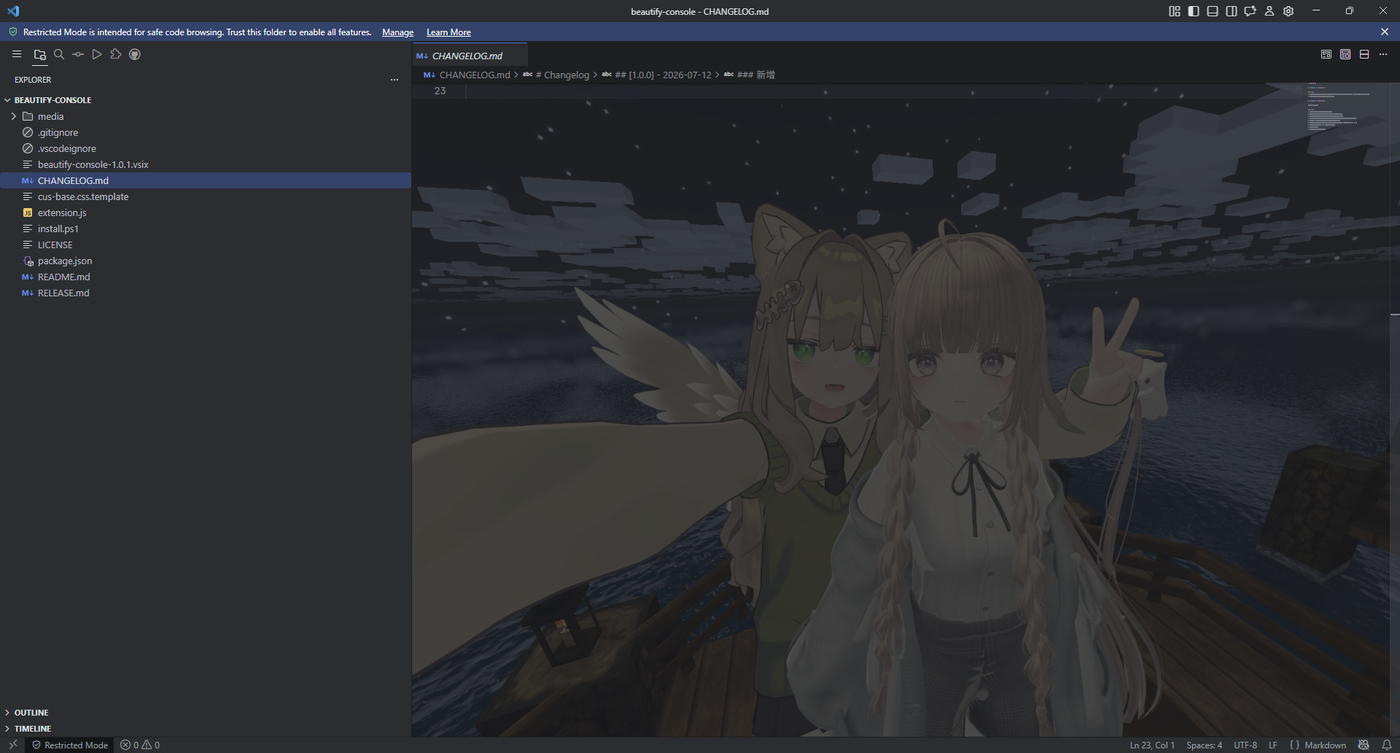The image size is (1400, 753).
Task: Select the CHANGELOG.md editor tab
Action: click(470, 56)
